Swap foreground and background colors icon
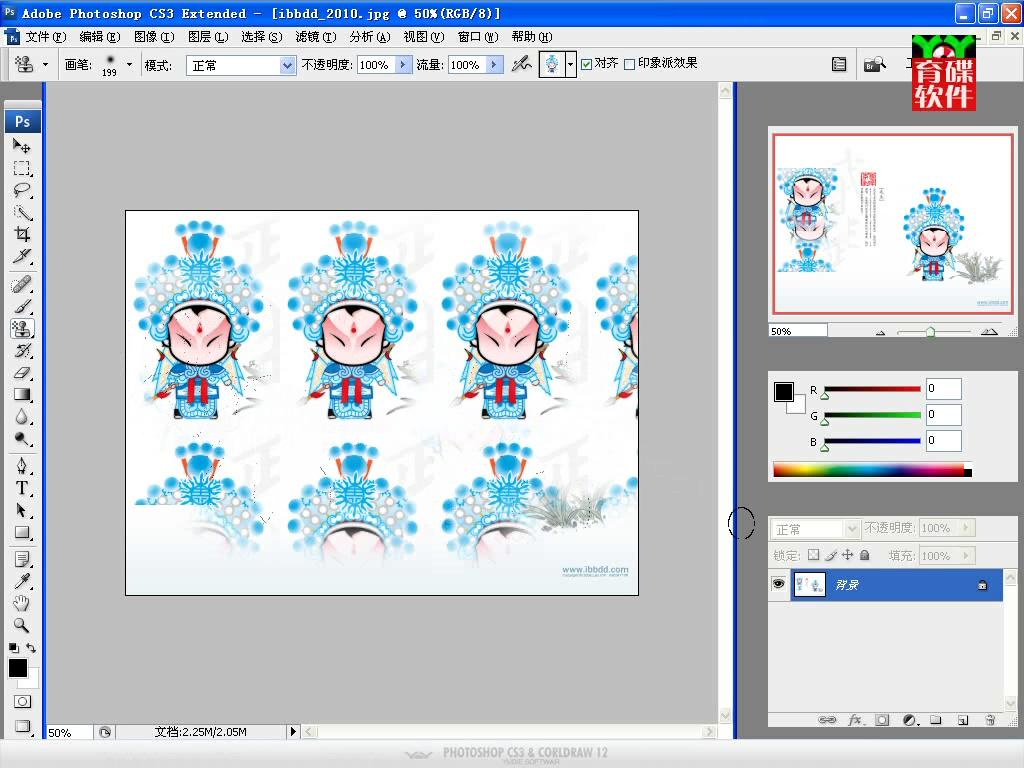Screen dimensions: 1024x768 pos(31,648)
